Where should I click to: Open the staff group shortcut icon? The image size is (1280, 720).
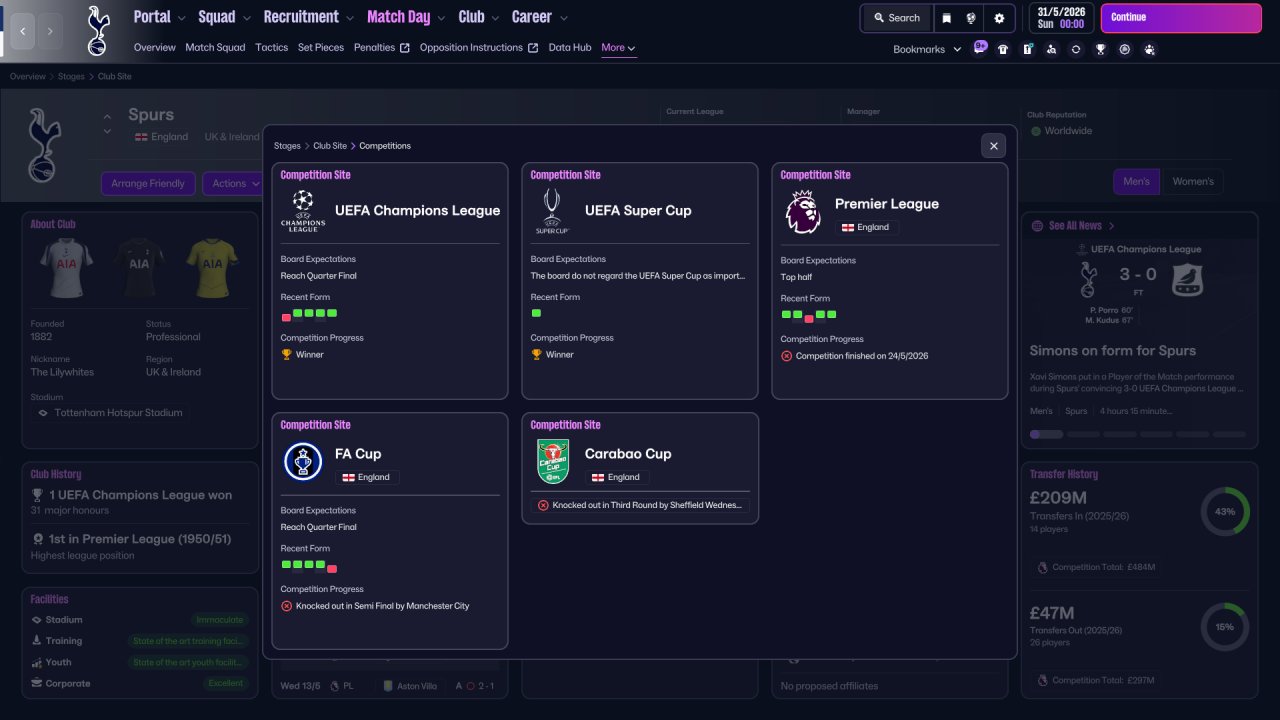pos(1149,49)
